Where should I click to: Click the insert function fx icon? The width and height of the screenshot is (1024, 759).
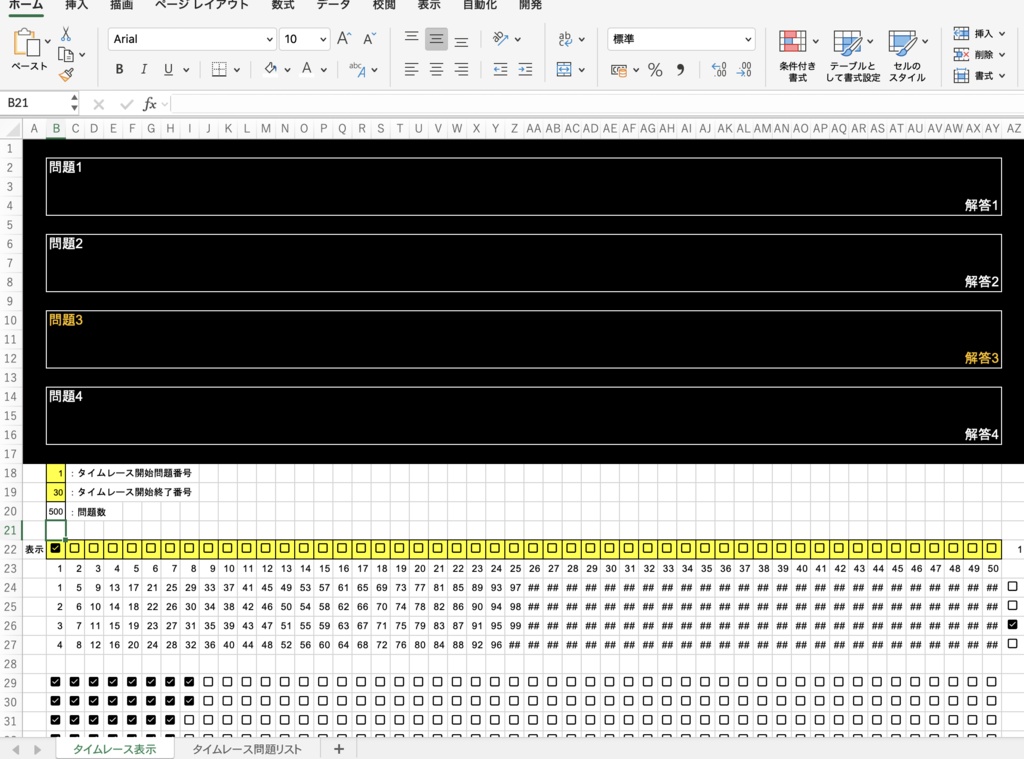pos(150,104)
